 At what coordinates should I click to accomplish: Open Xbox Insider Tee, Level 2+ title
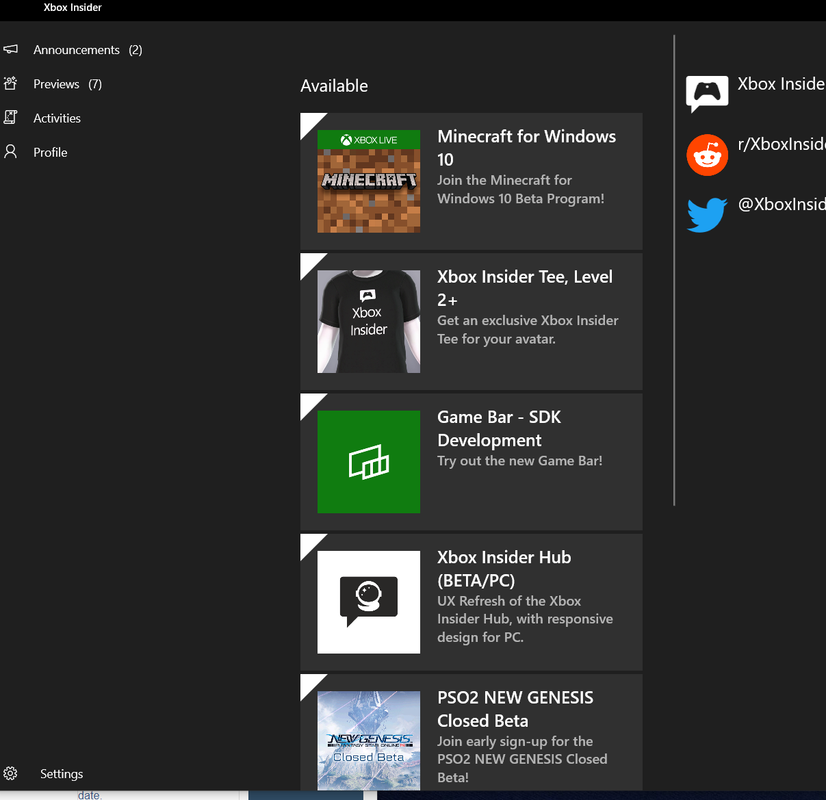pyautogui.click(x=525, y=288)
